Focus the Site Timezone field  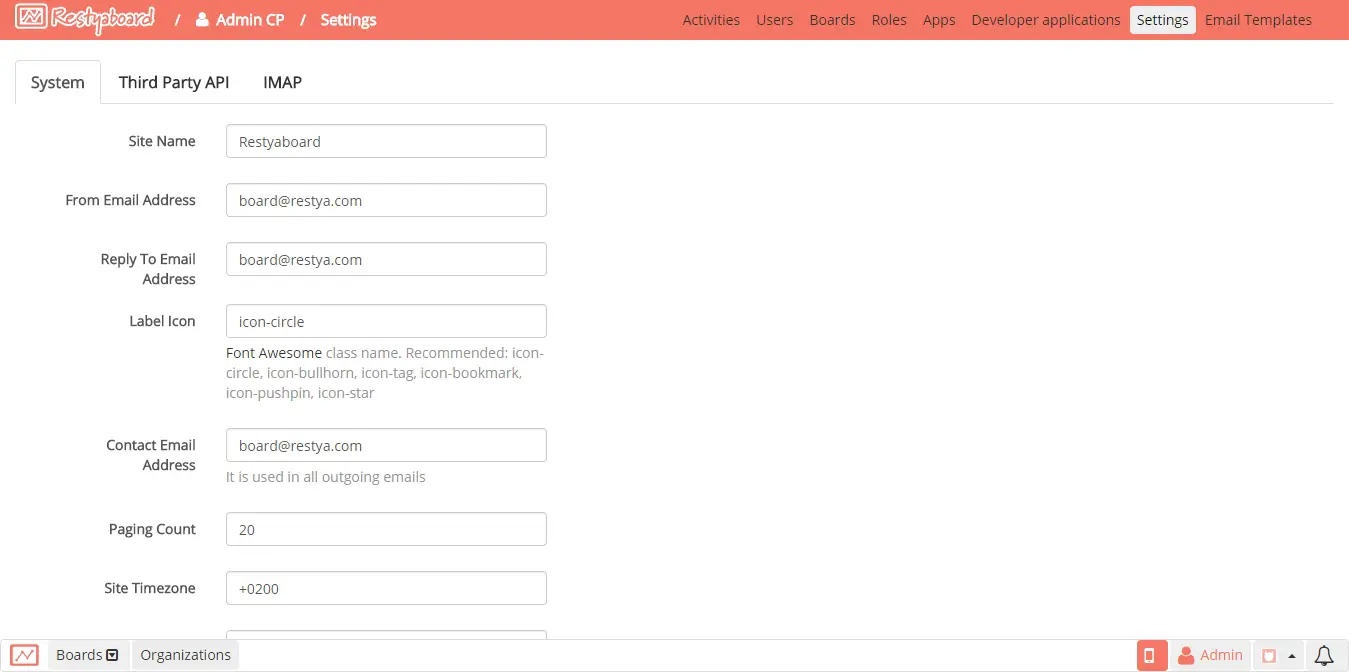coord(386,588)
